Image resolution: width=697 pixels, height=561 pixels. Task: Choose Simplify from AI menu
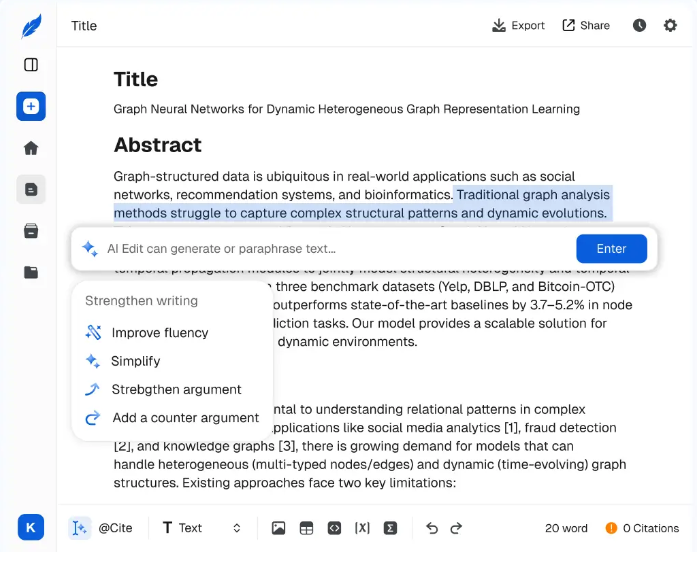click(x=135, y=361)
